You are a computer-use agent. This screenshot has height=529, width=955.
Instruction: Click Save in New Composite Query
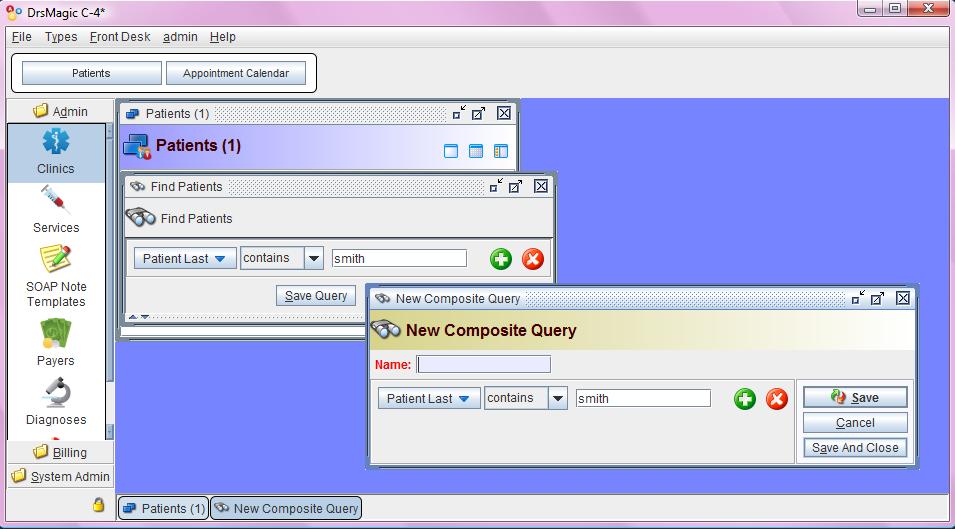coord(855,398)
